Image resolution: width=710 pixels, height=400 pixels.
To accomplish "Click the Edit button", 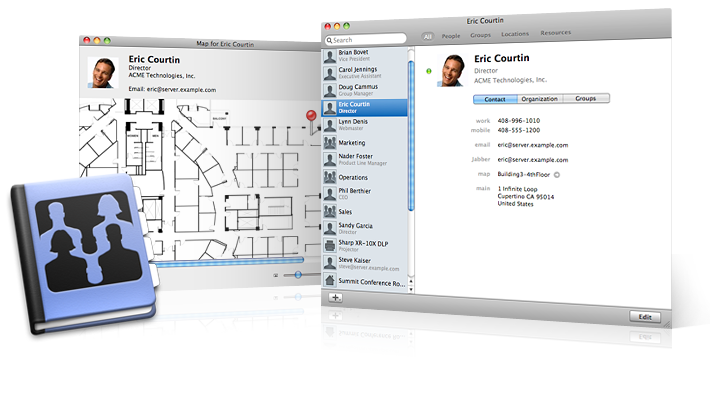I will (x=645, y=317).
